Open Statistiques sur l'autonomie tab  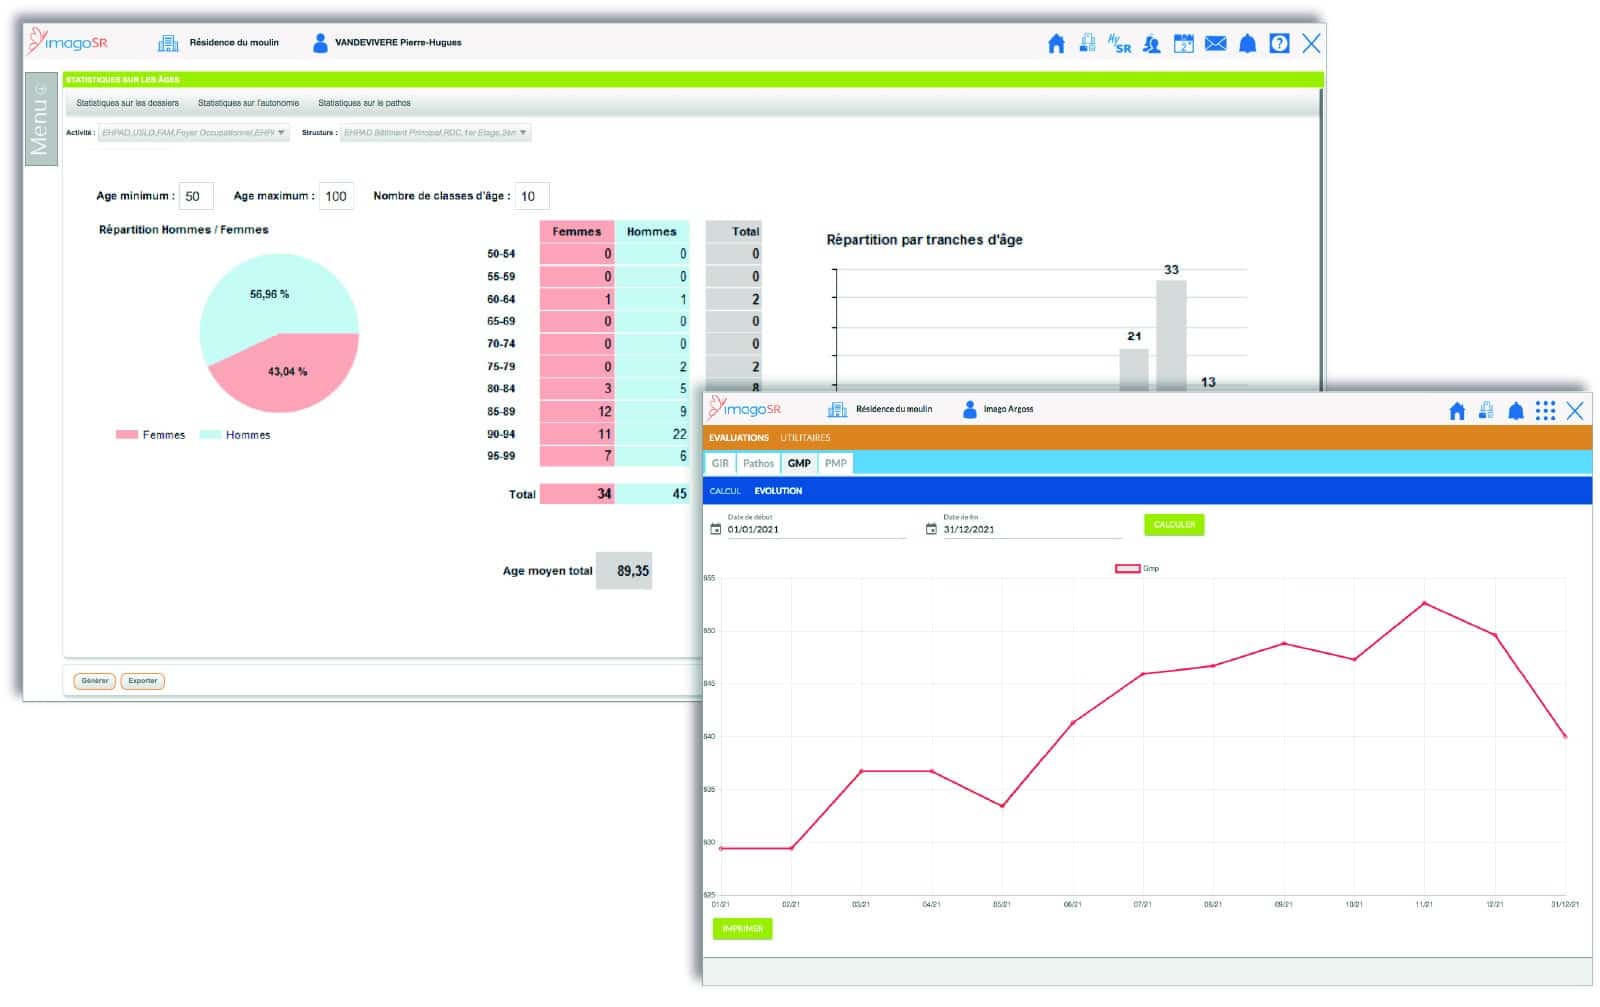pos(248,103)
